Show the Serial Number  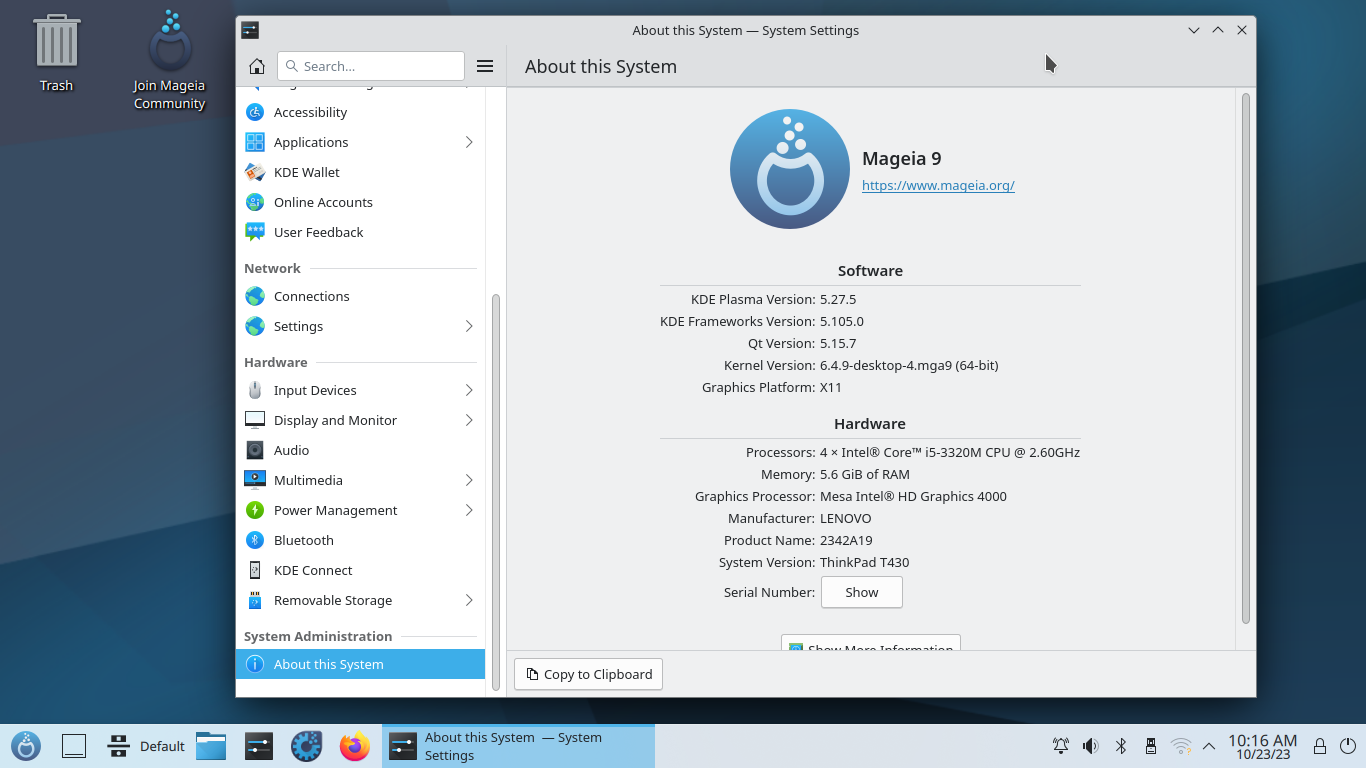pyautogui.click(x=862, y=592)
